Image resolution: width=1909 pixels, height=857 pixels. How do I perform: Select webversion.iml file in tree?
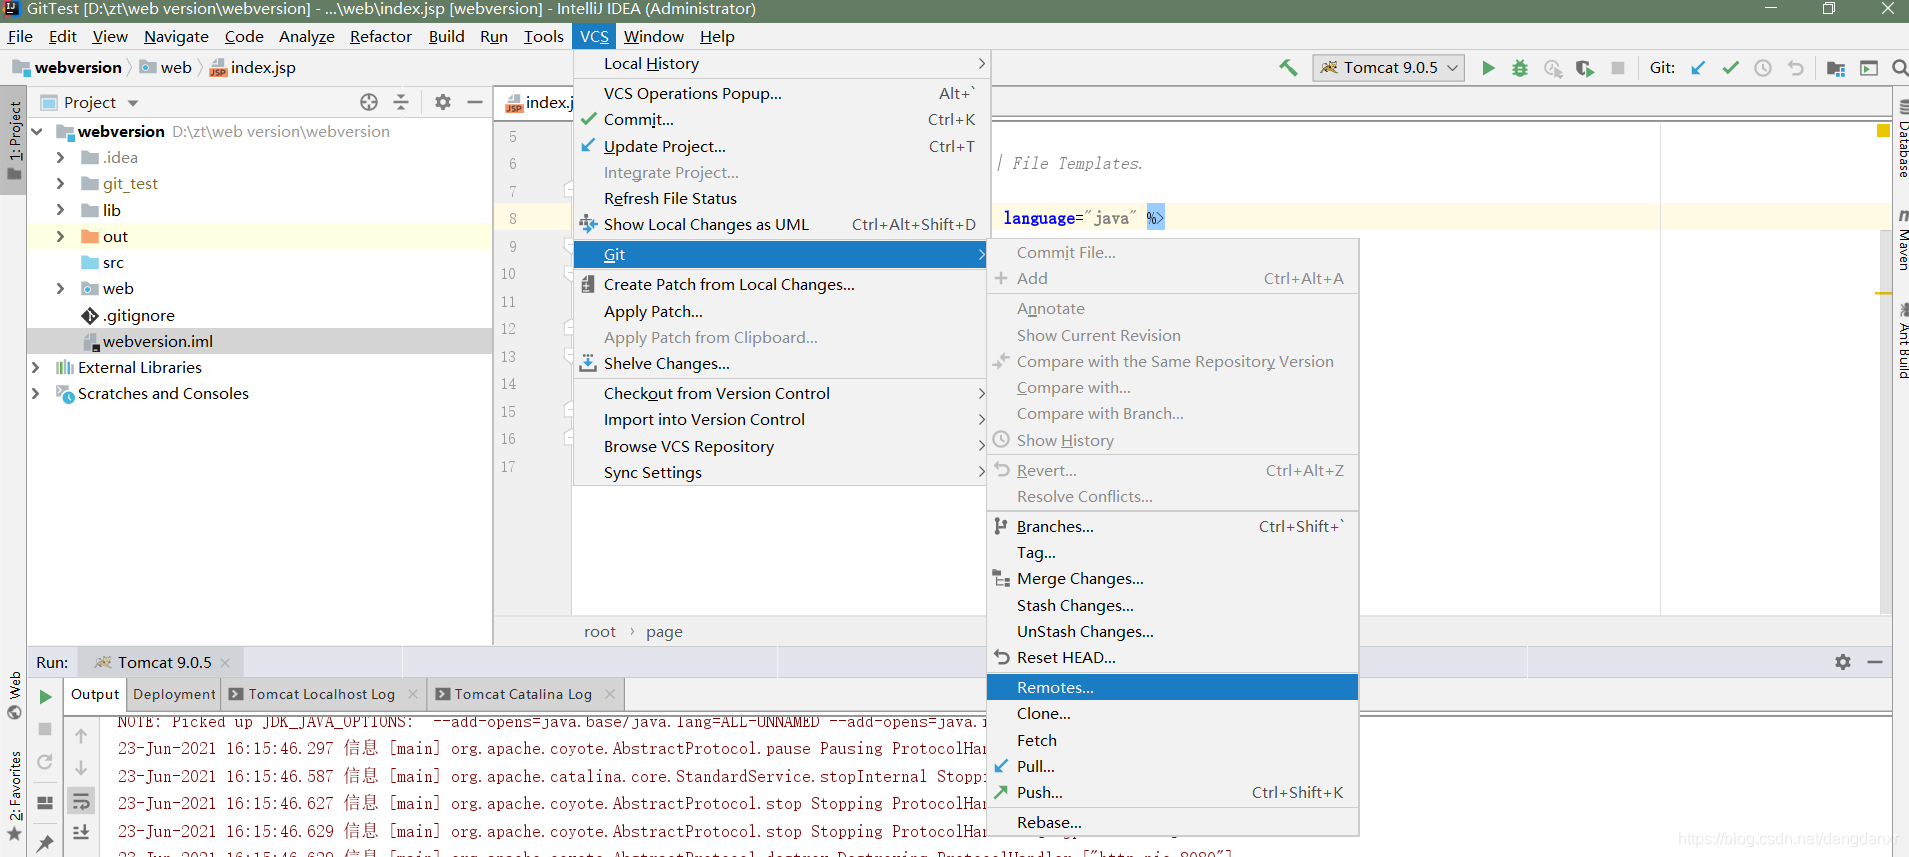158,341
